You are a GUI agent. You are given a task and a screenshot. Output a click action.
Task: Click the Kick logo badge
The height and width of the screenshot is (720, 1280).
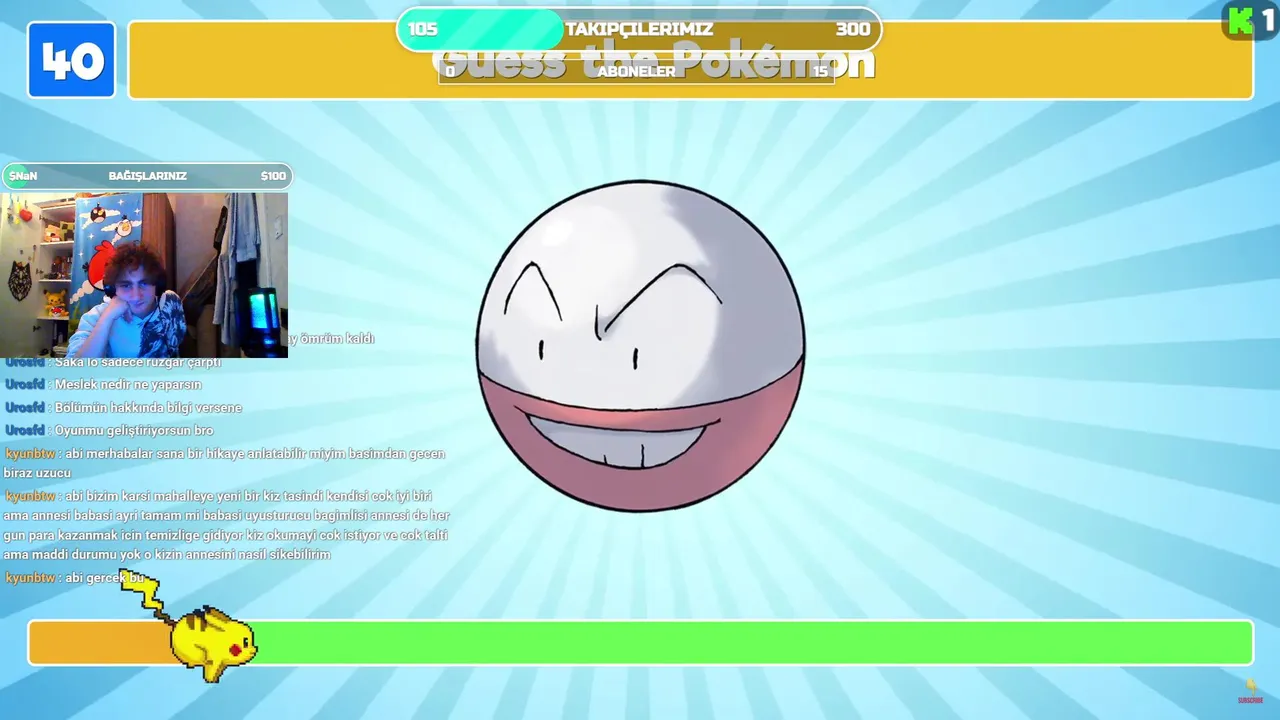pyautogui.click(x=1250, y=20)
